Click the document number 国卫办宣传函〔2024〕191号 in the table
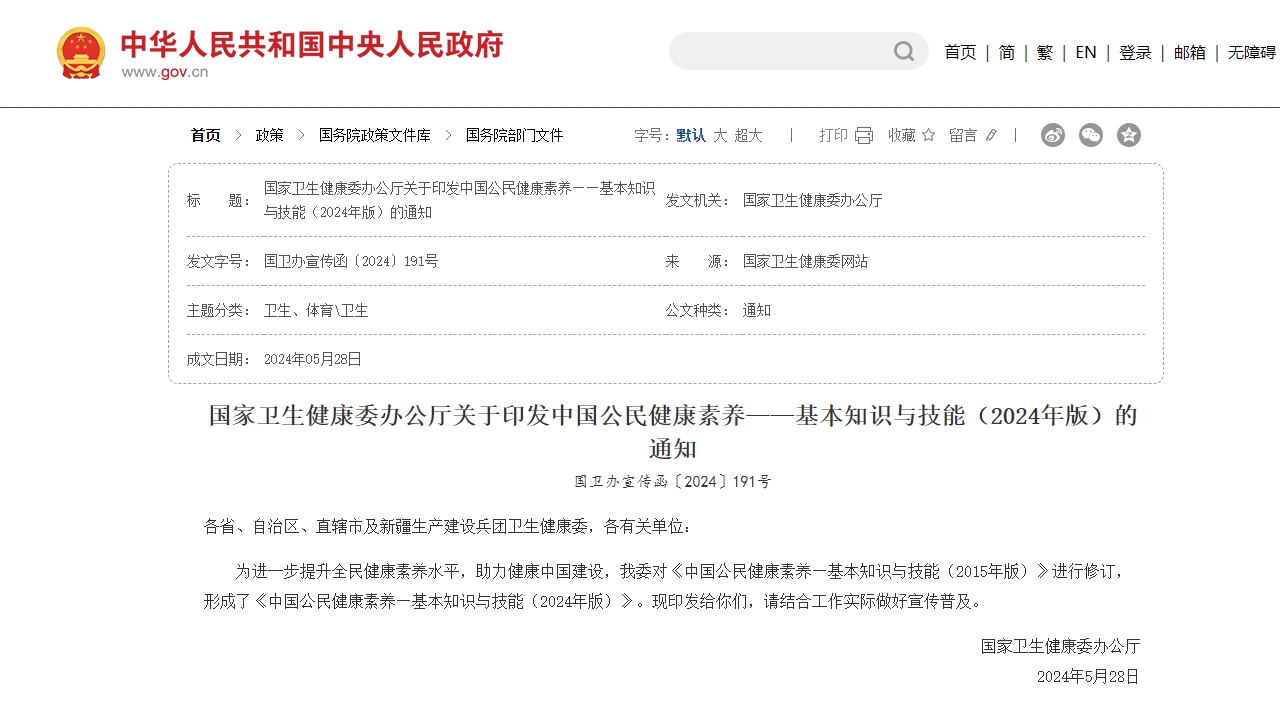The width and height of the screenshot is (1280, 702). pyautogui.click(x=351, y=261)
